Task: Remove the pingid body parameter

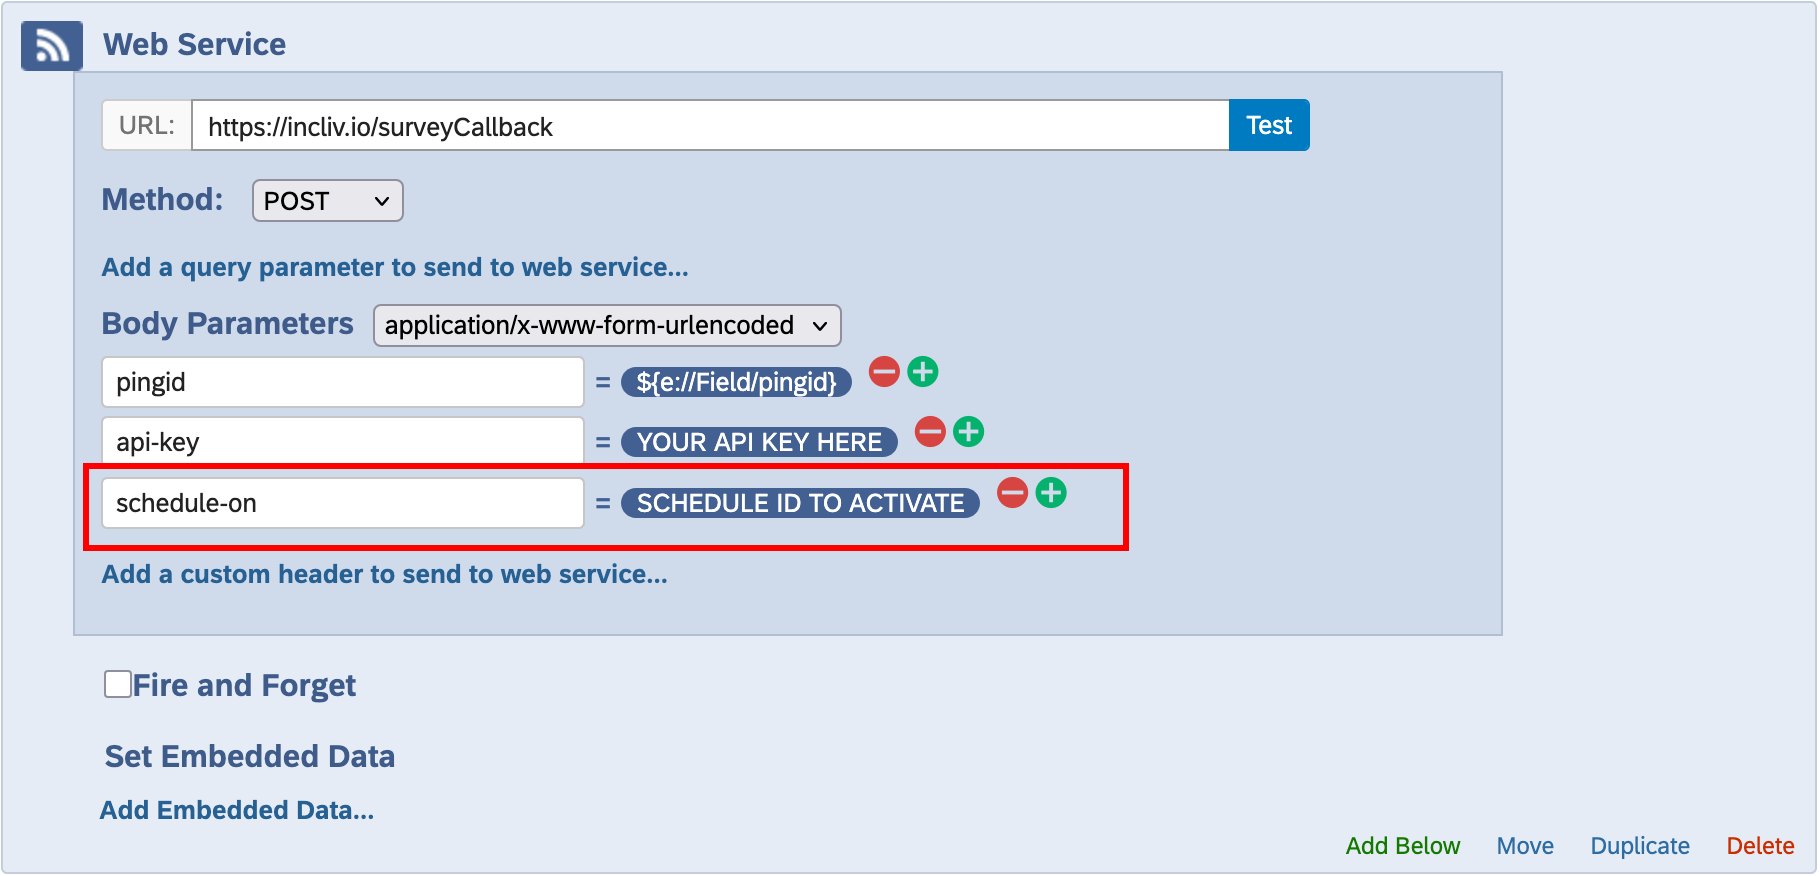Action: pyautogui.click(x=884, y=373)
